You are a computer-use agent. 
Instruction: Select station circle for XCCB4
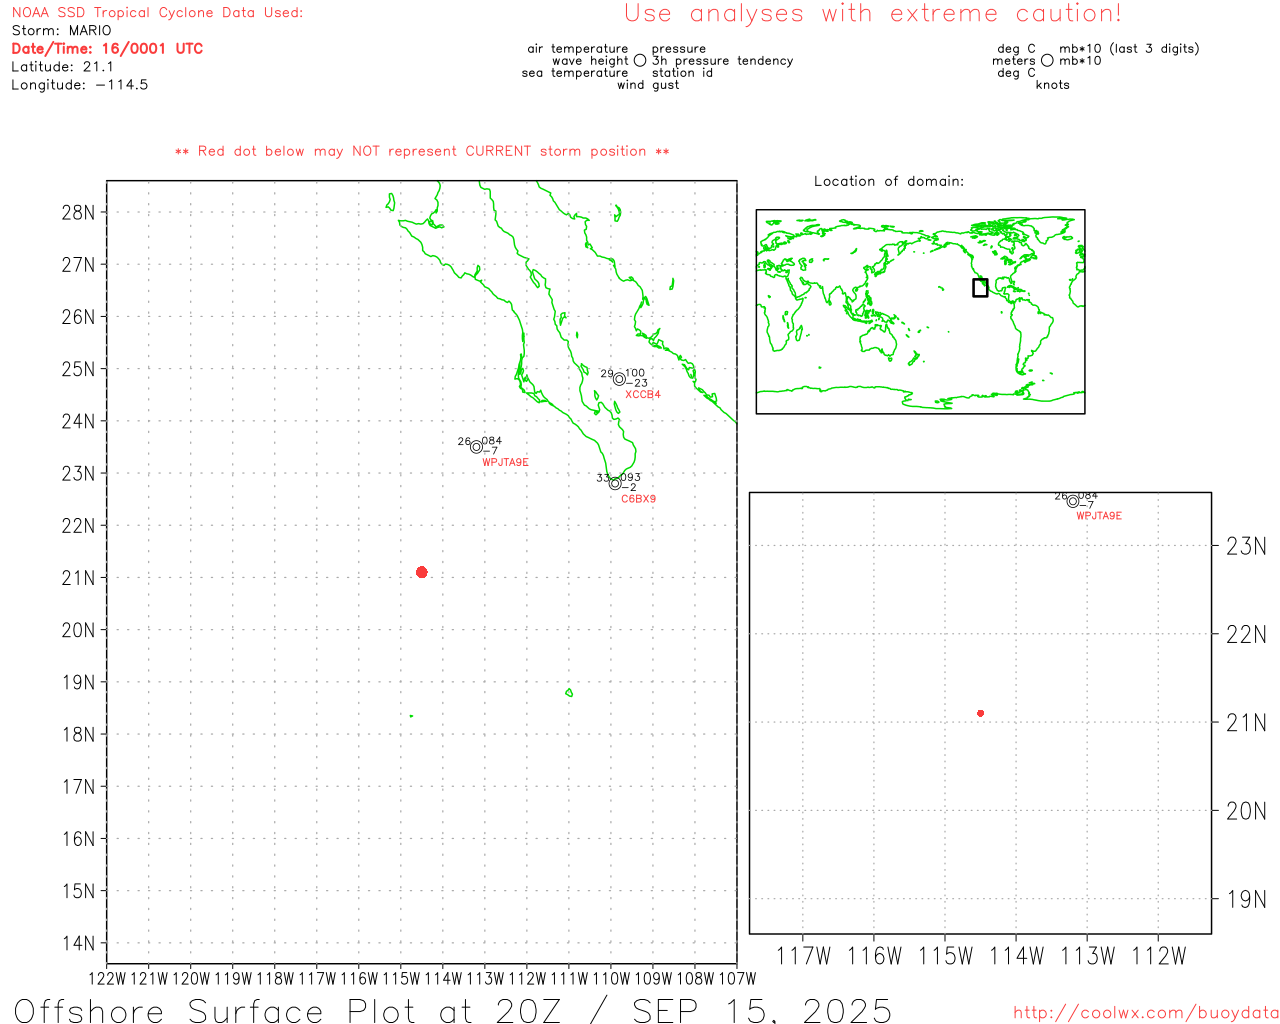(619, 379)
